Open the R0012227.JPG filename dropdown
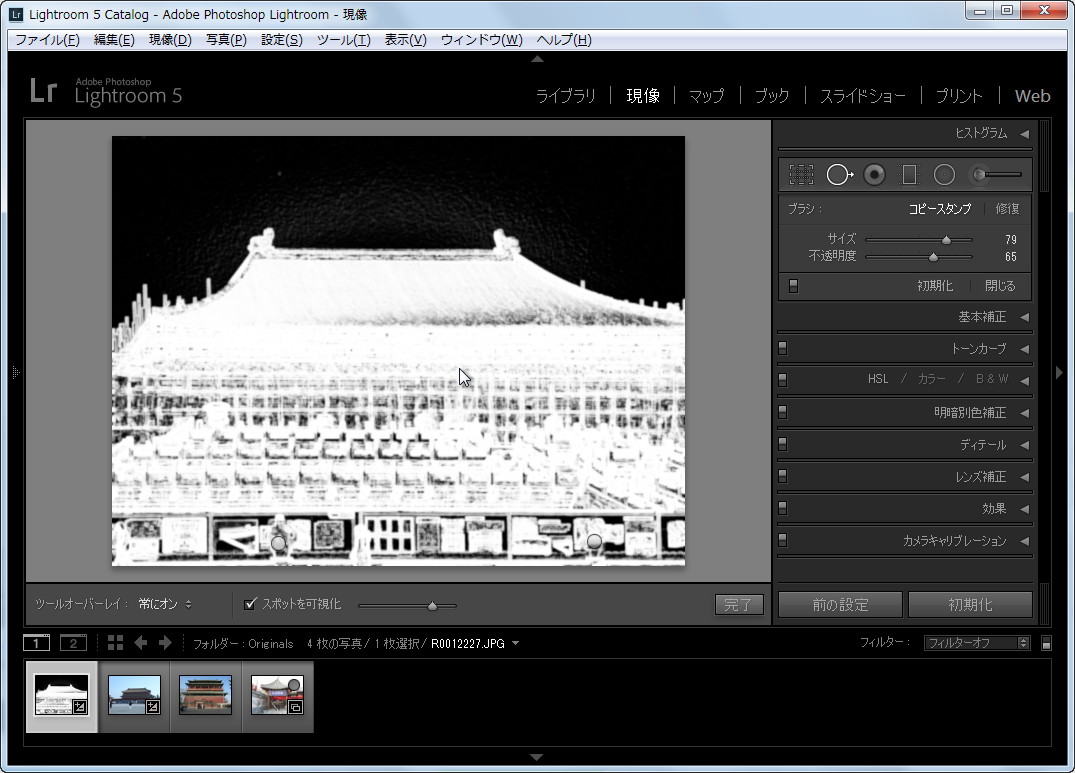The width and height of the screenshot is (1075, 773). [x=515, y=643]
